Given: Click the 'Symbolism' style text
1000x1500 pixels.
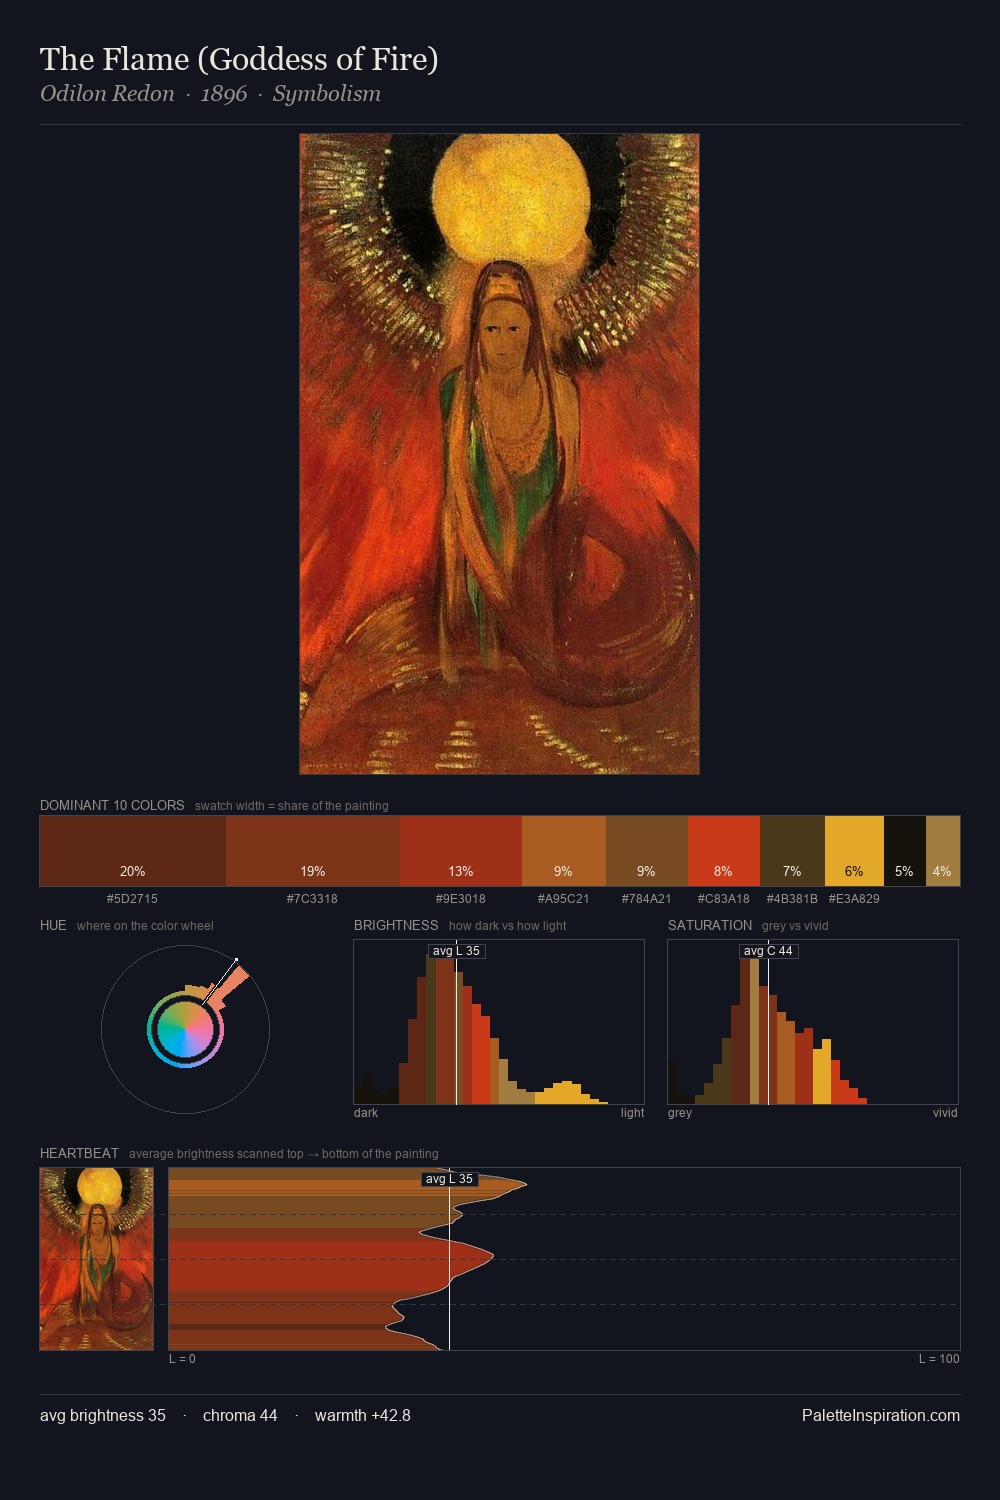Looking at the screenshot, I should tap(327, 94).
